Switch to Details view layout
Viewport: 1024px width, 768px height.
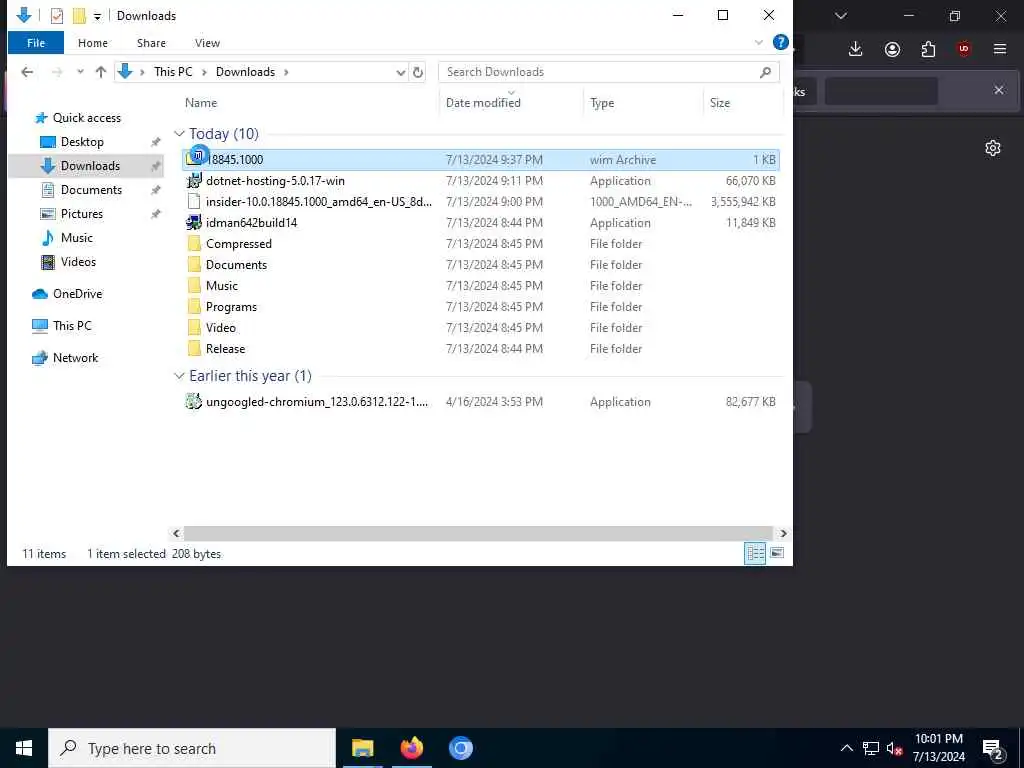point(755,554)
